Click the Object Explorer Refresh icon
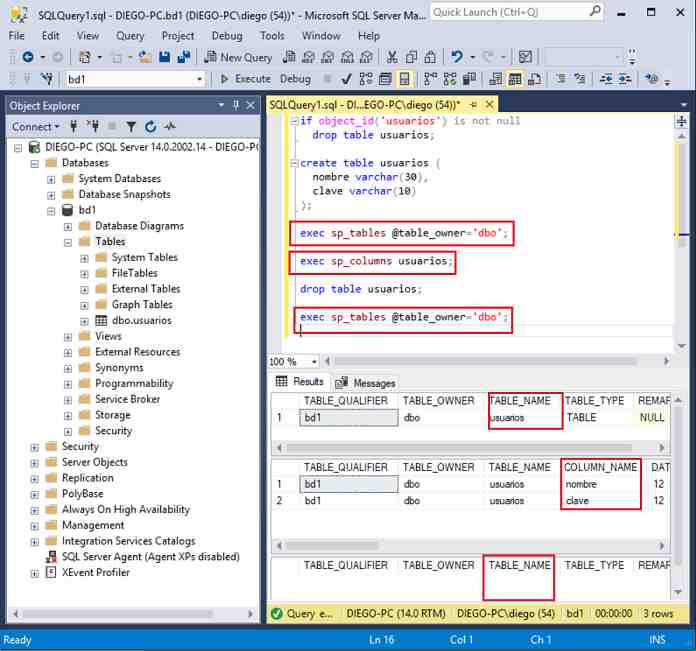Image resolution: width=696 pixels, height=651 pixels. [x=150, y=127]
